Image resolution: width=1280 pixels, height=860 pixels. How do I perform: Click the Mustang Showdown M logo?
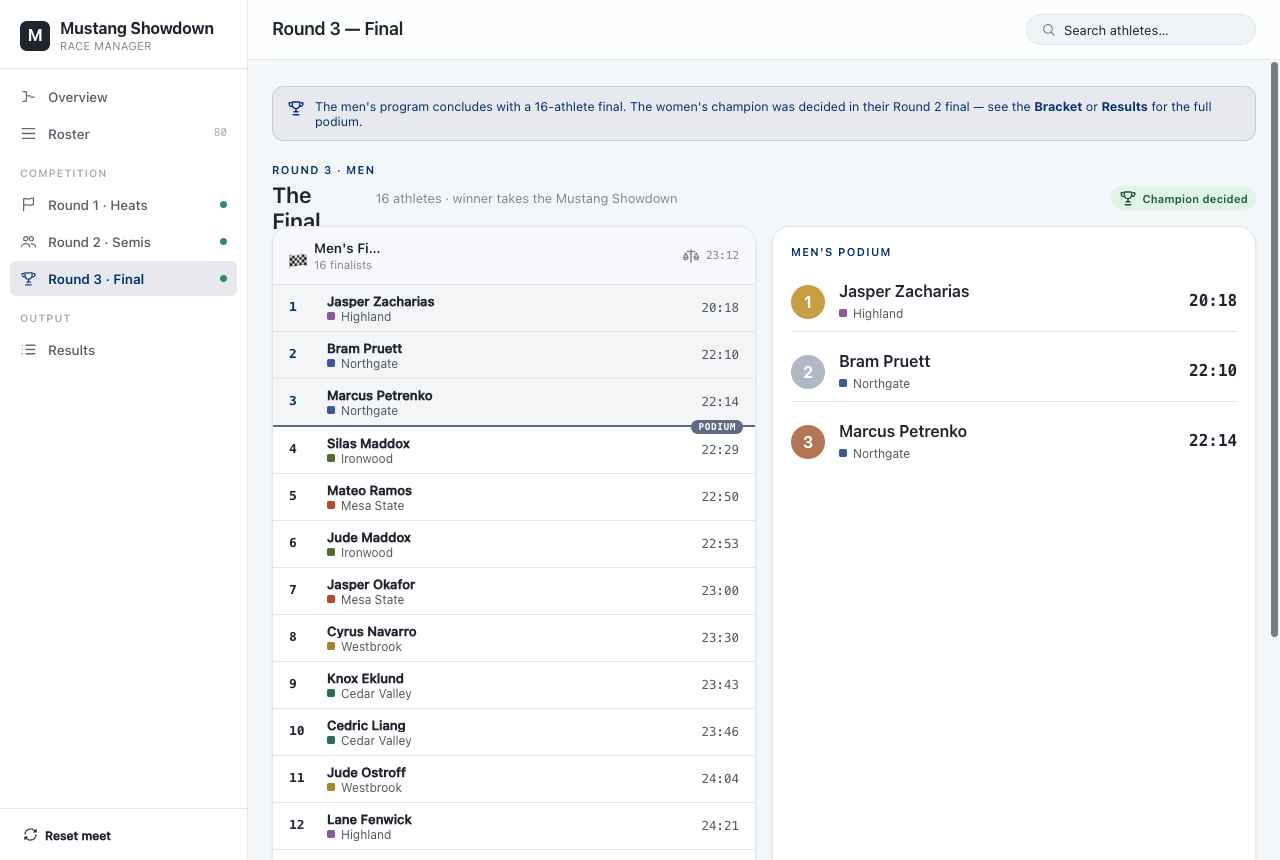(x=35, y=35)
